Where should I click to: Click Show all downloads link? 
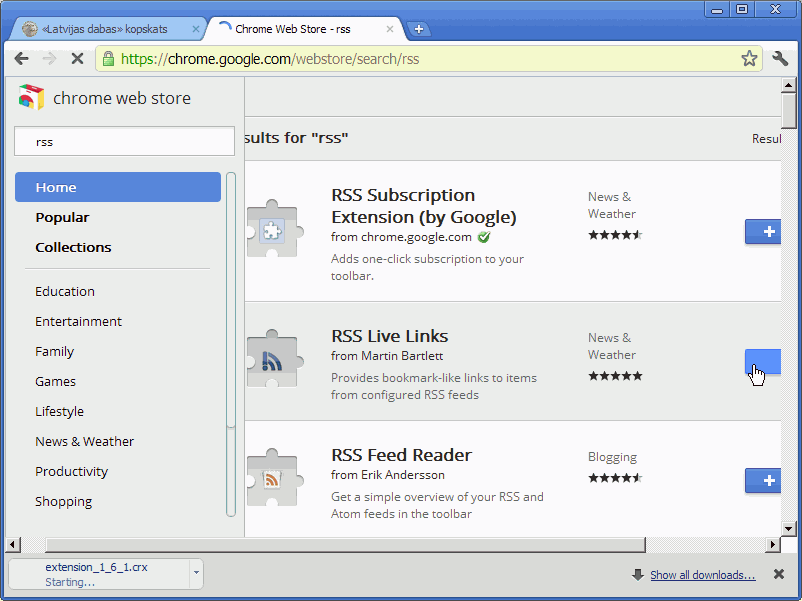tap(703, 575)
